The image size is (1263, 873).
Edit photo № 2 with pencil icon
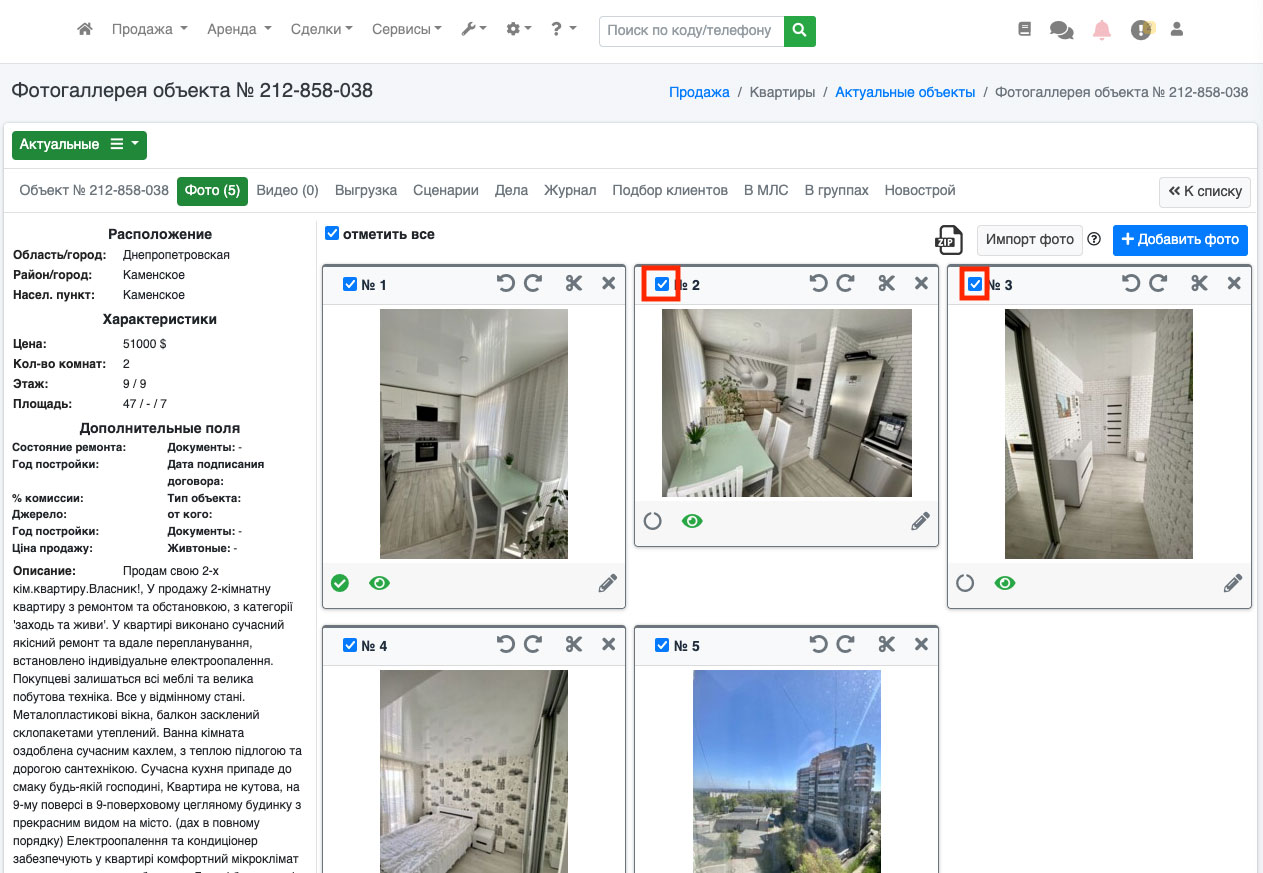[x=920, y=521]
